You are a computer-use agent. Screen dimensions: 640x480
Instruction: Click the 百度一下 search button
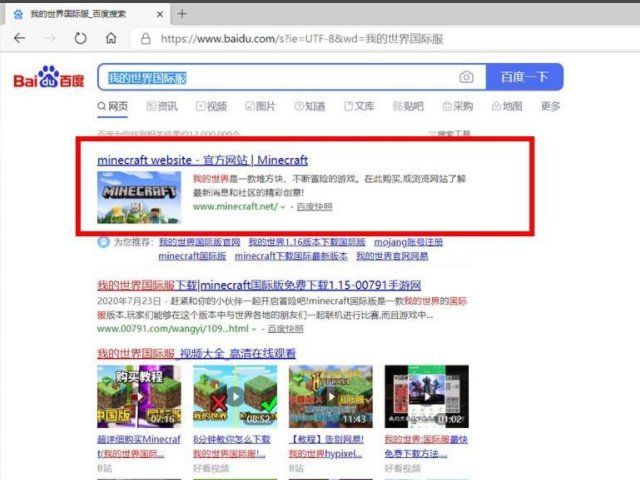(524, 77)
